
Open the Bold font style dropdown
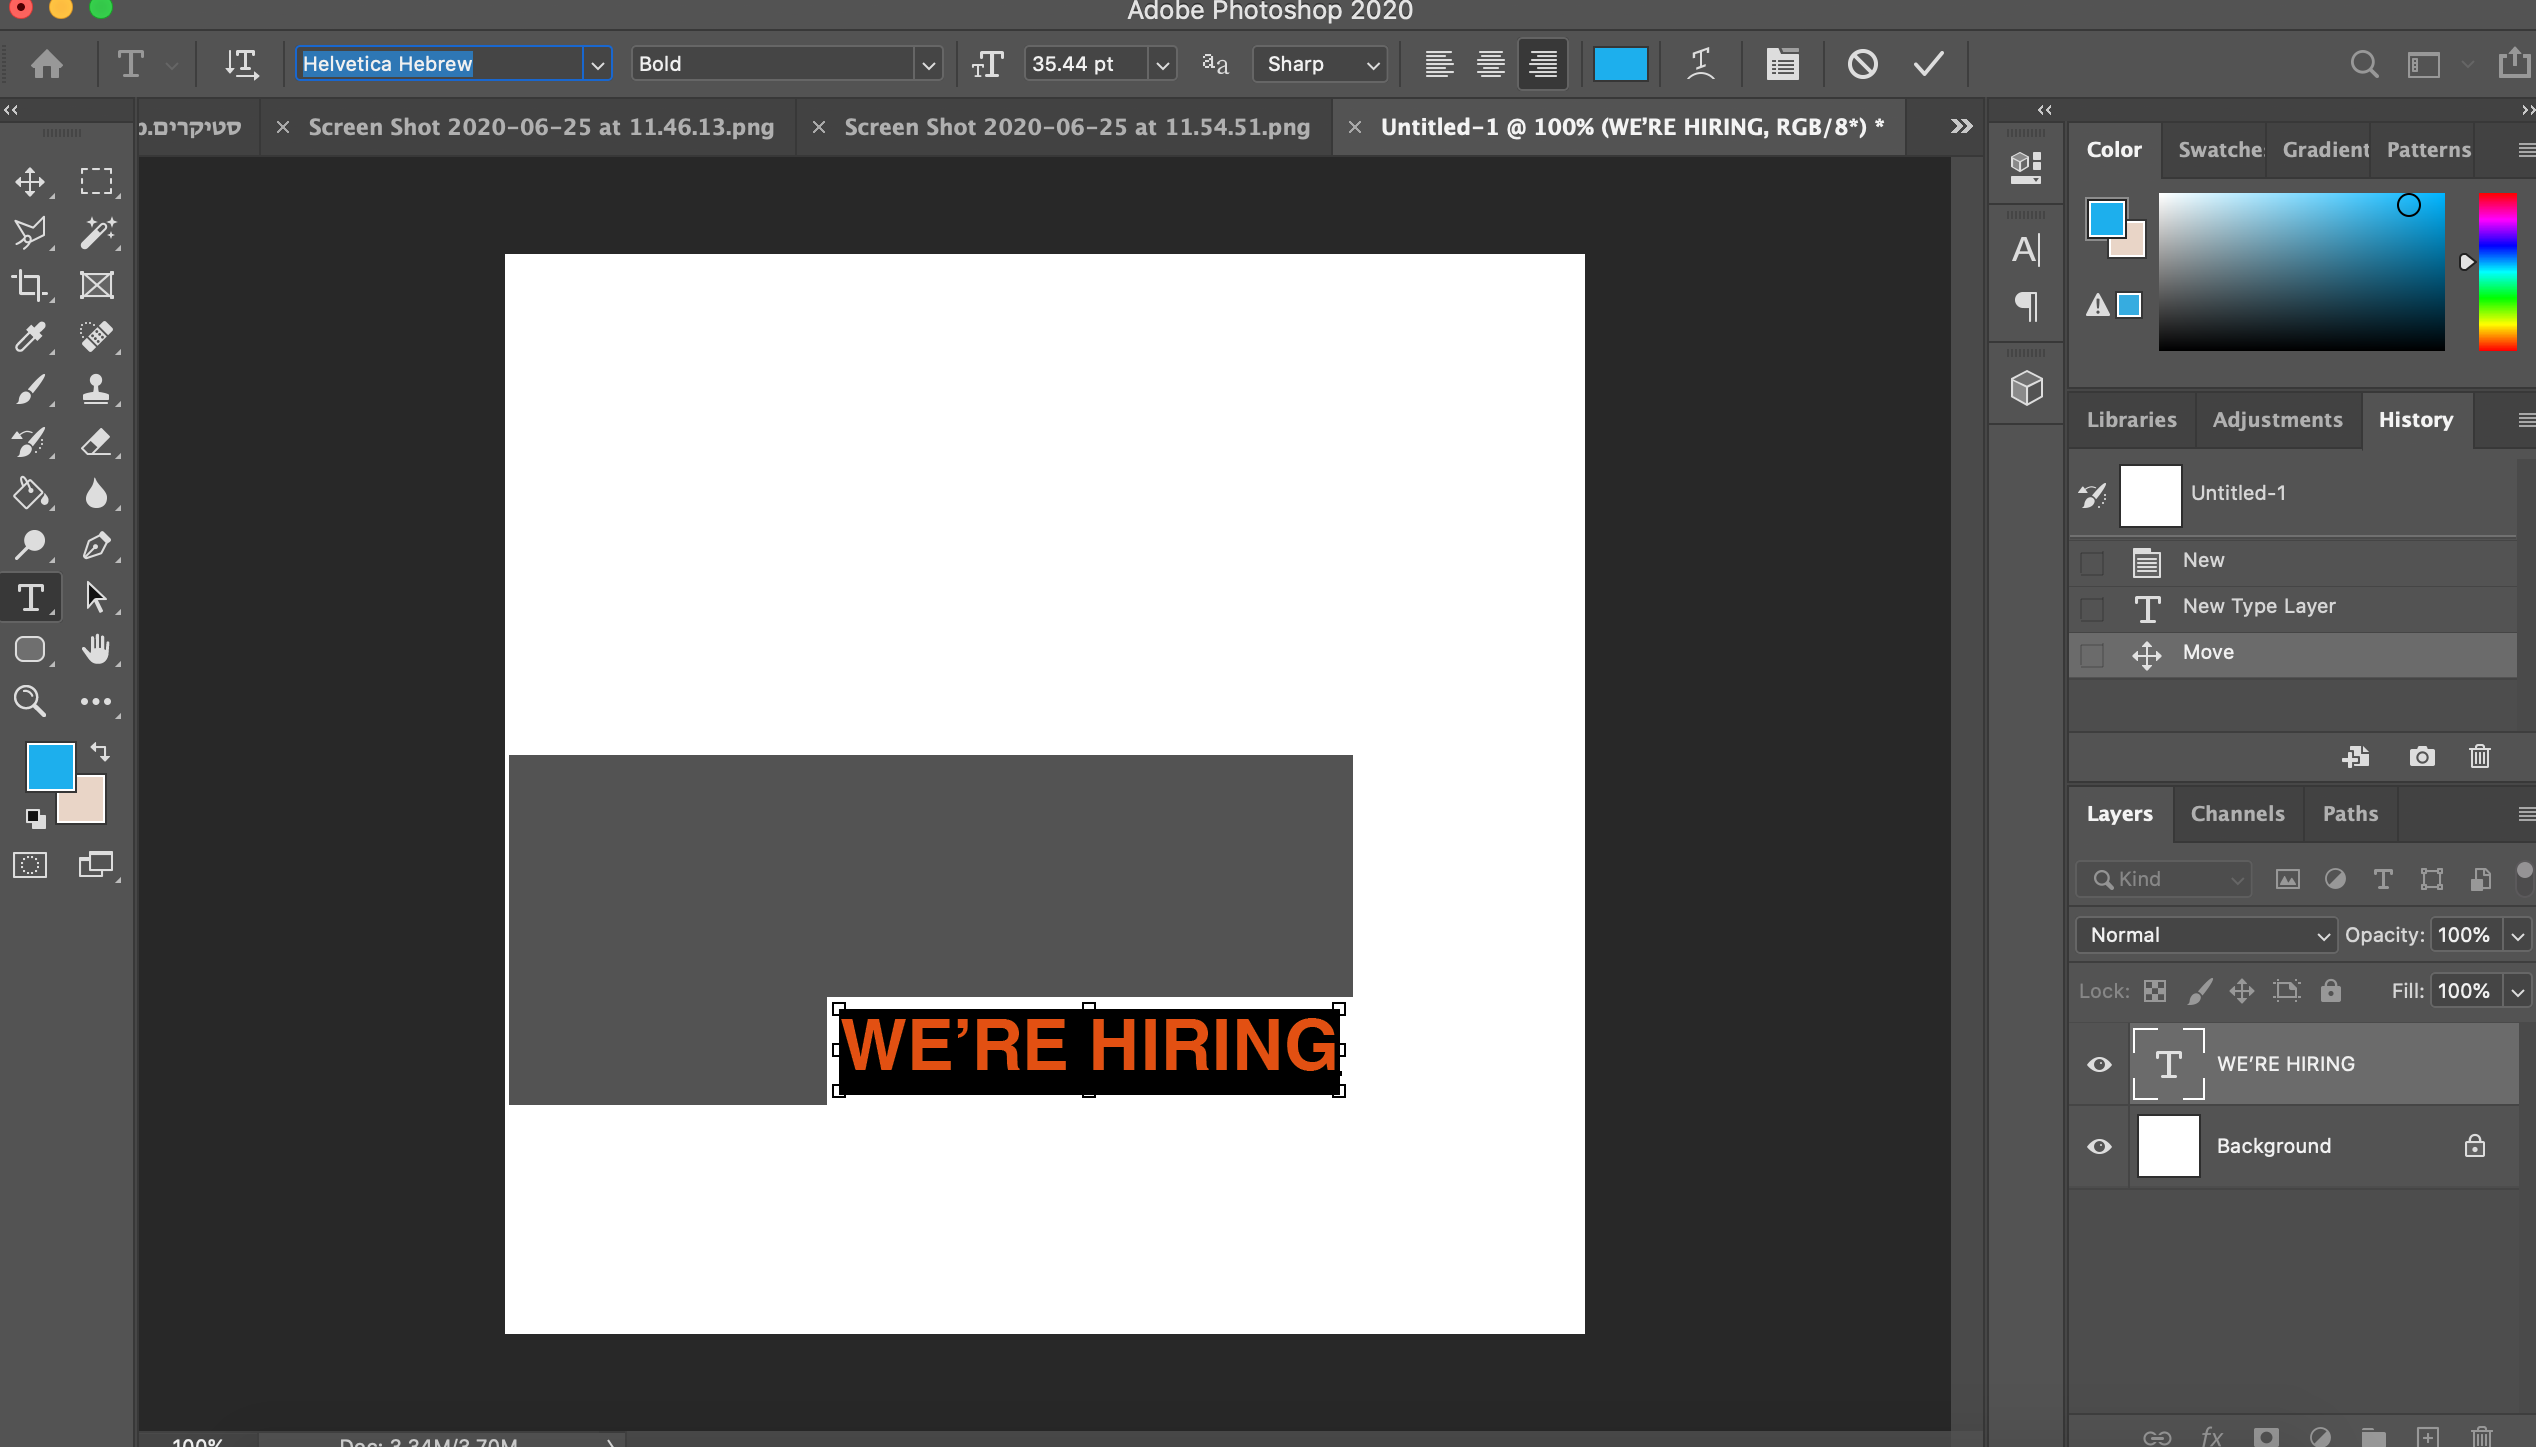point(928,65)
